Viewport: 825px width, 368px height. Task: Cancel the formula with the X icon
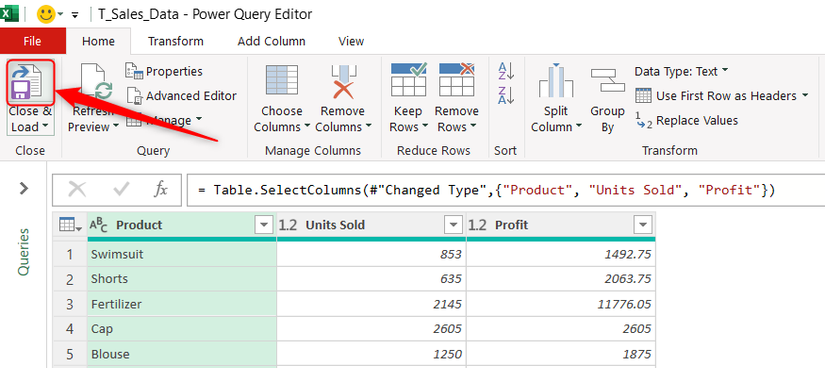pyautogui.click(x=77, y=190)
